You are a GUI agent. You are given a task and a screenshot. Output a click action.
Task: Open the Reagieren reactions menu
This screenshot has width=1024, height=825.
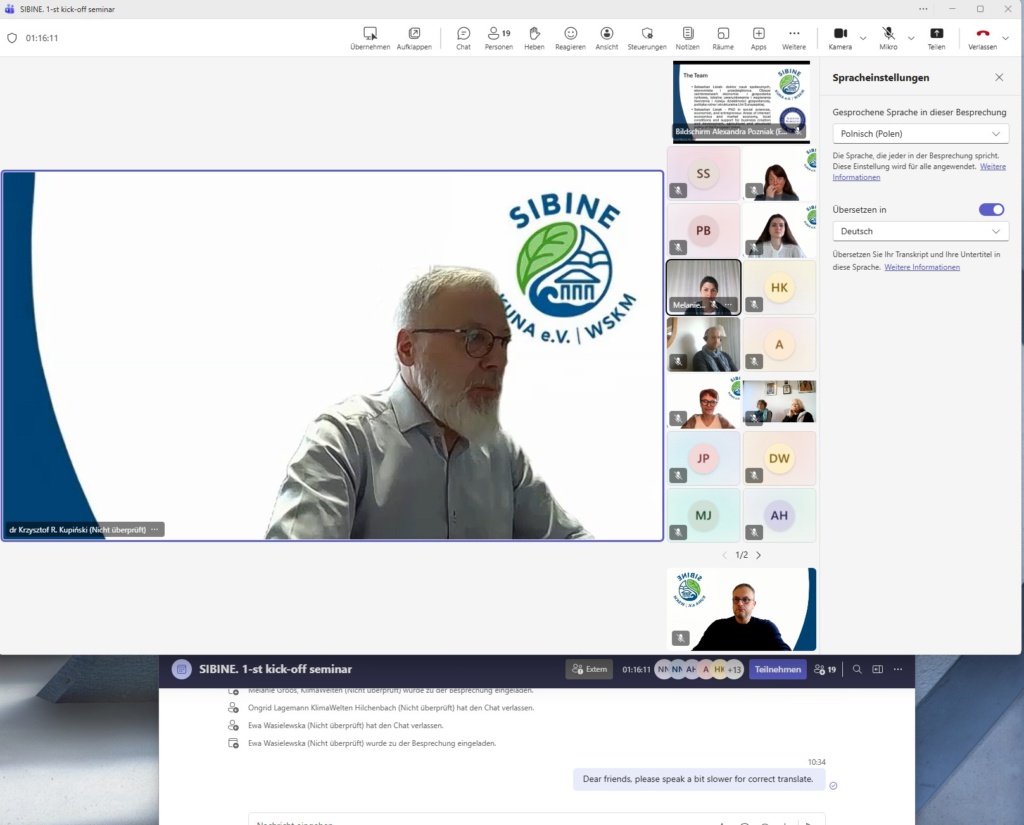[x=570, y=38]
